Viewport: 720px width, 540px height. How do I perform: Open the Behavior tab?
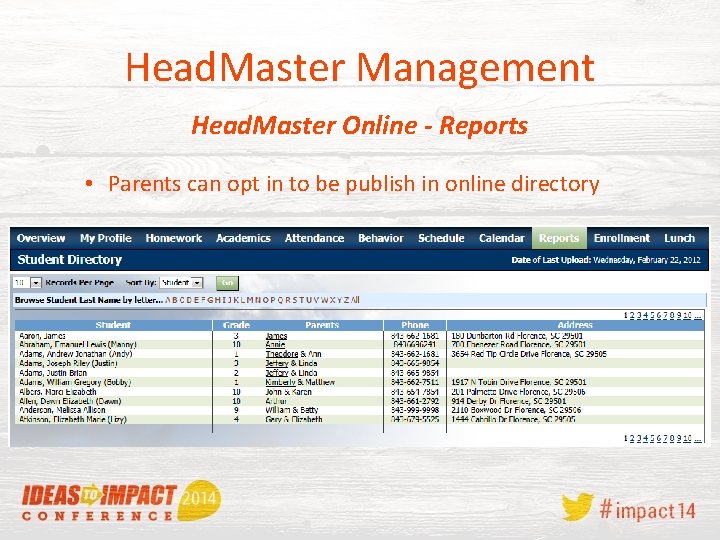(381, 238)
